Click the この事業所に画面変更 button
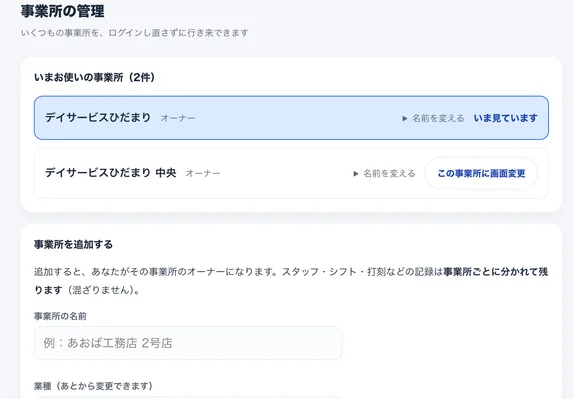The image size is (574, 399). click(x=481, y=173)
